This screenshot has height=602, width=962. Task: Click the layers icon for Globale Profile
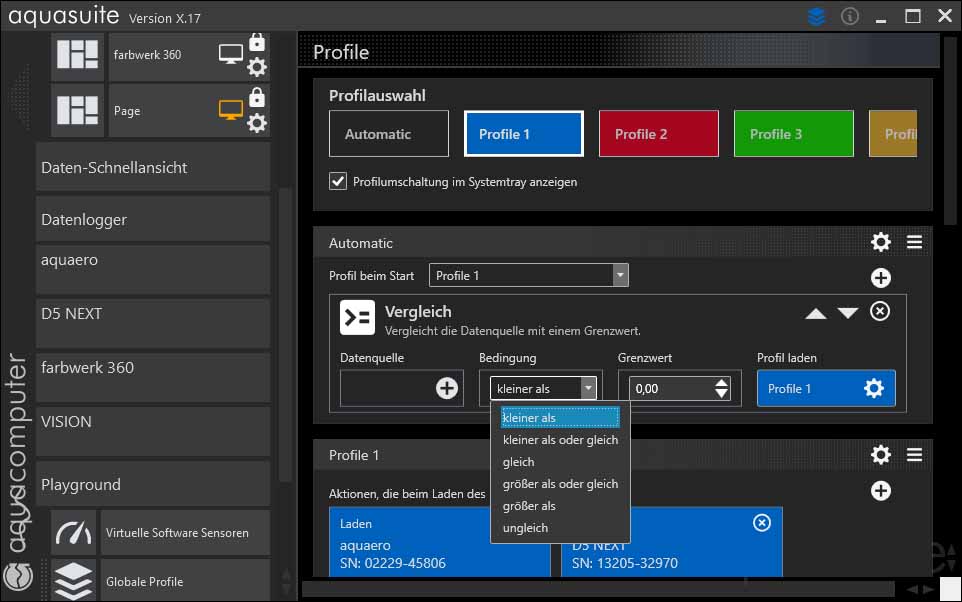coord(74,581)
